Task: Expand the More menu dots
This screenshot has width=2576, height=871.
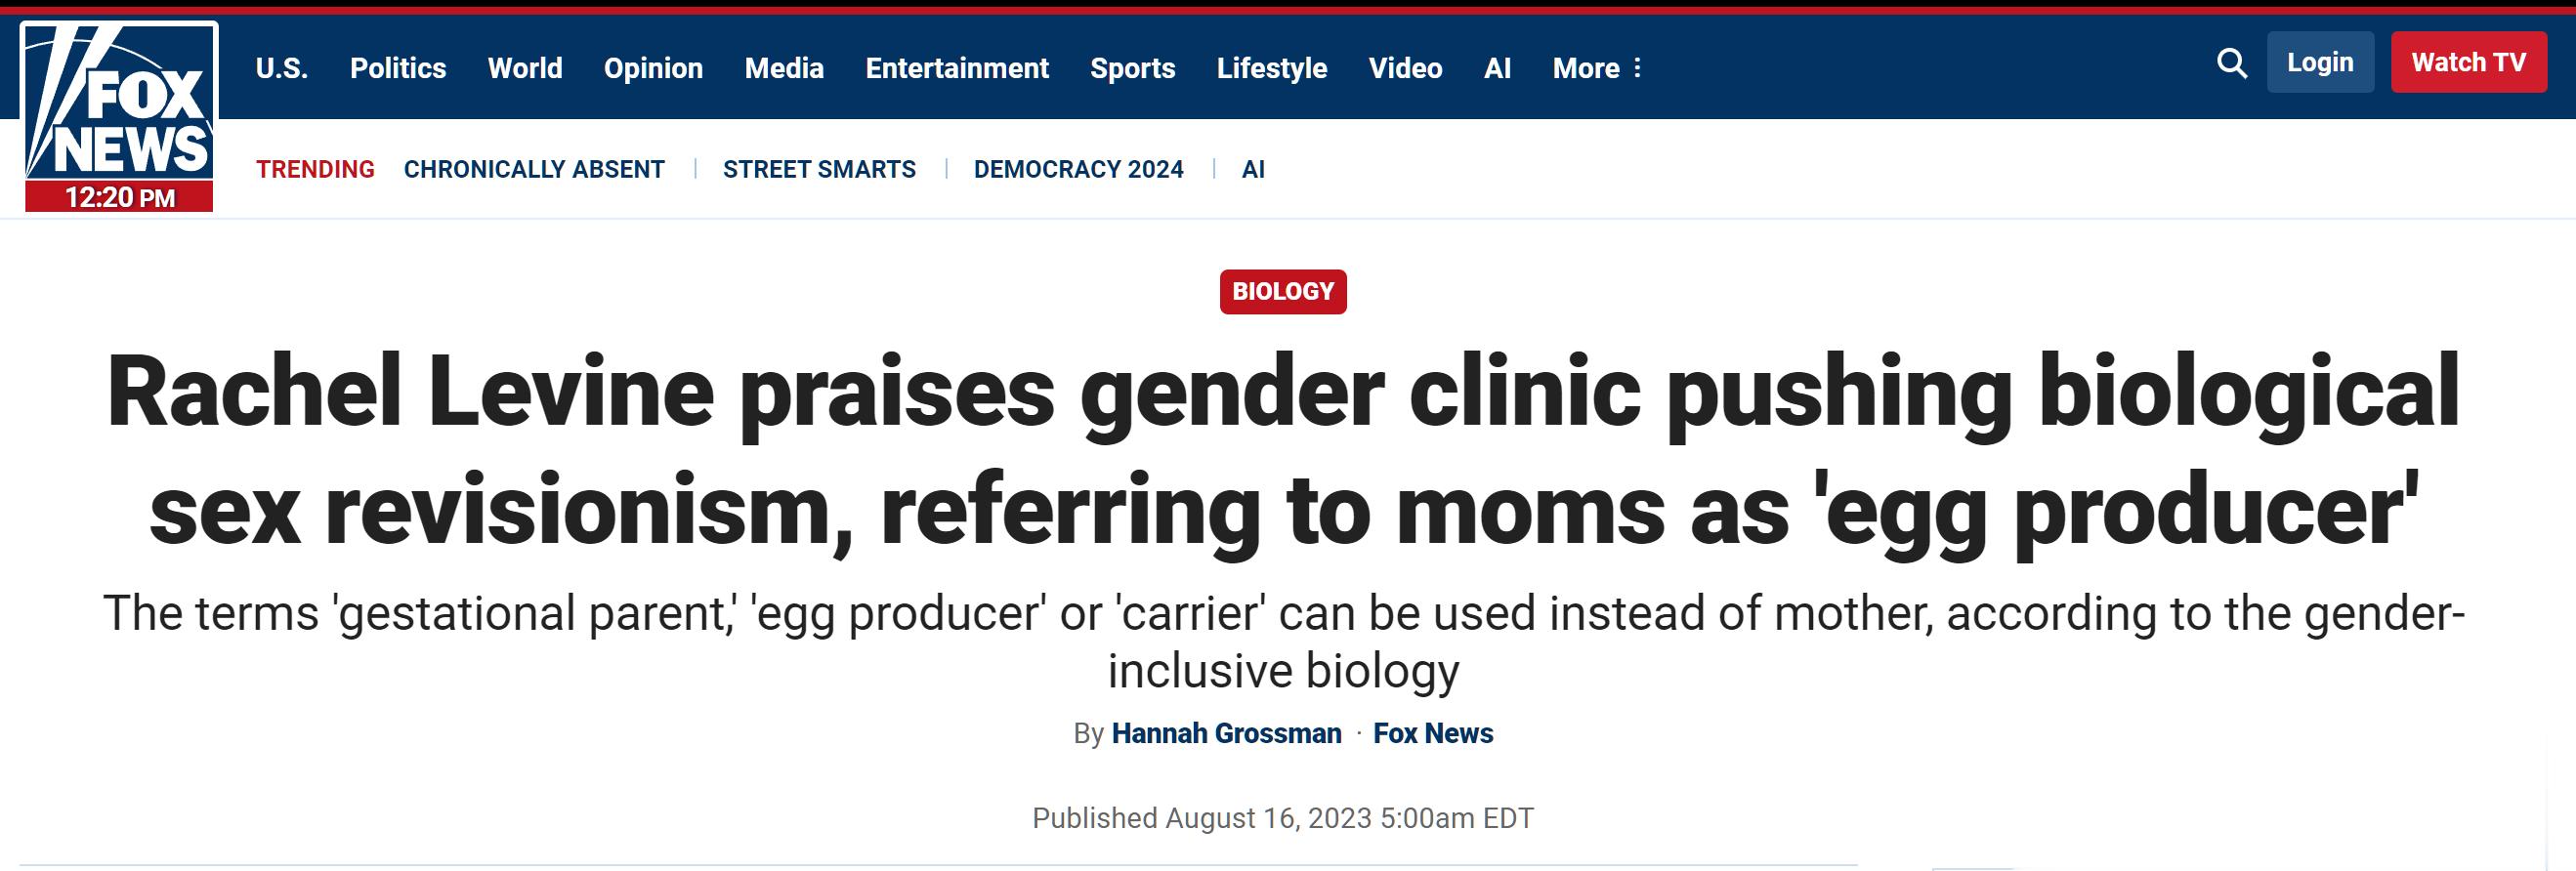Action: coord(1637,68)
